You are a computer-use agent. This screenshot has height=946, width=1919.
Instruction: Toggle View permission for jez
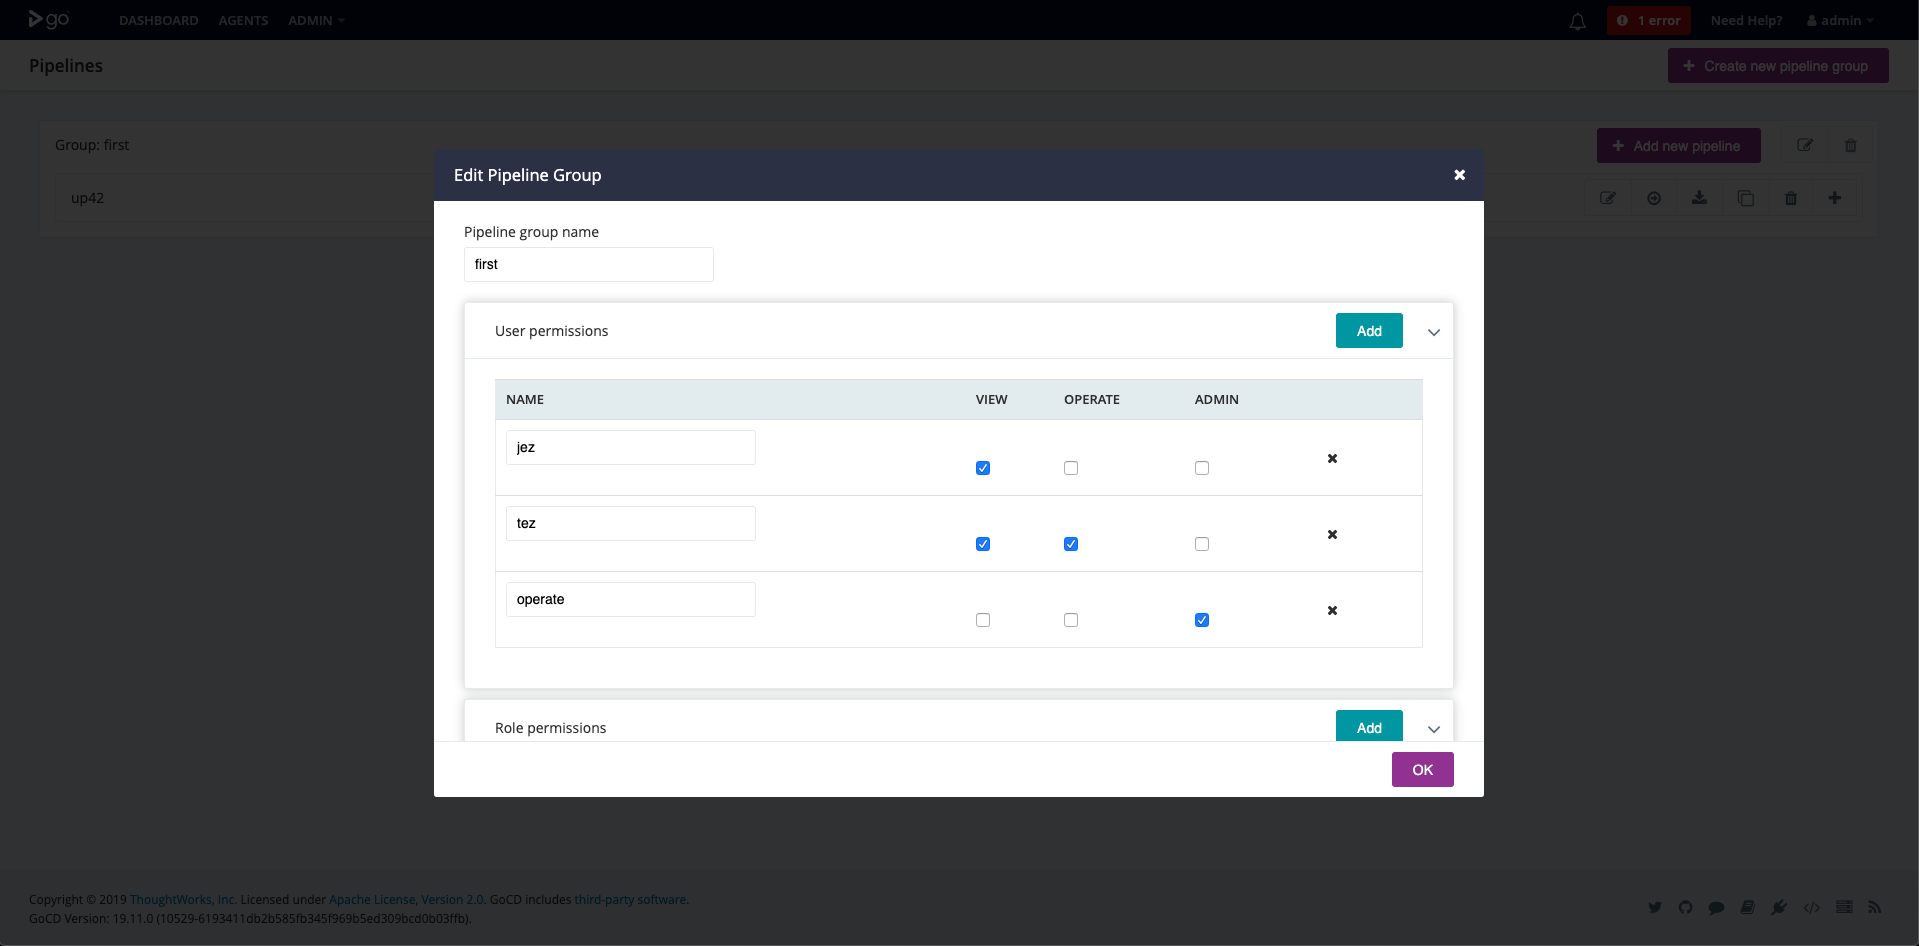coord(983,468)
